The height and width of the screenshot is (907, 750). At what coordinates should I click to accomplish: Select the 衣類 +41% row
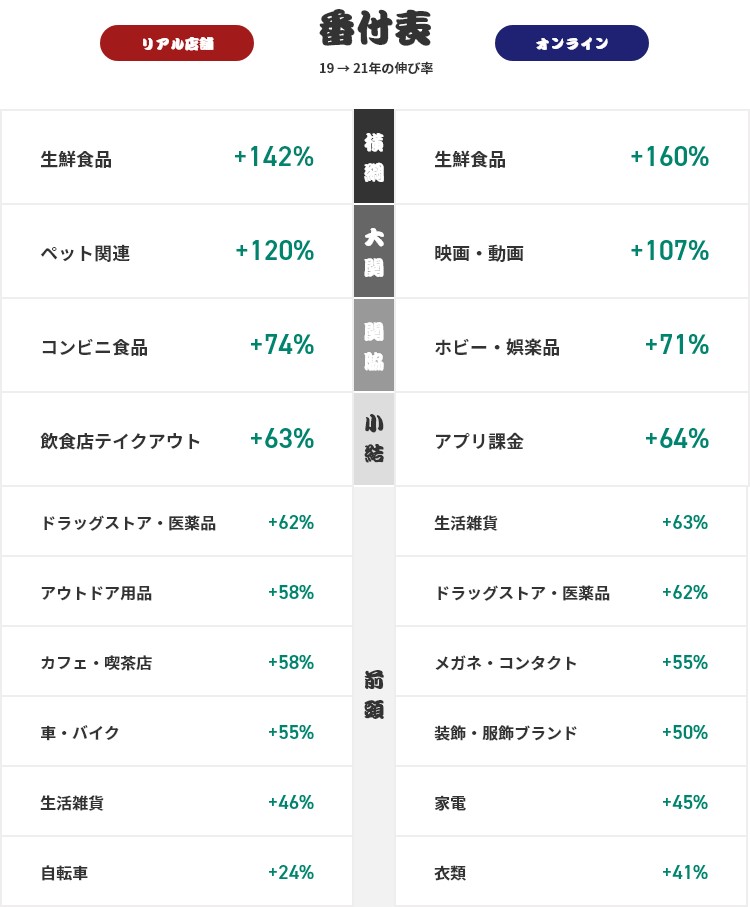572,872
